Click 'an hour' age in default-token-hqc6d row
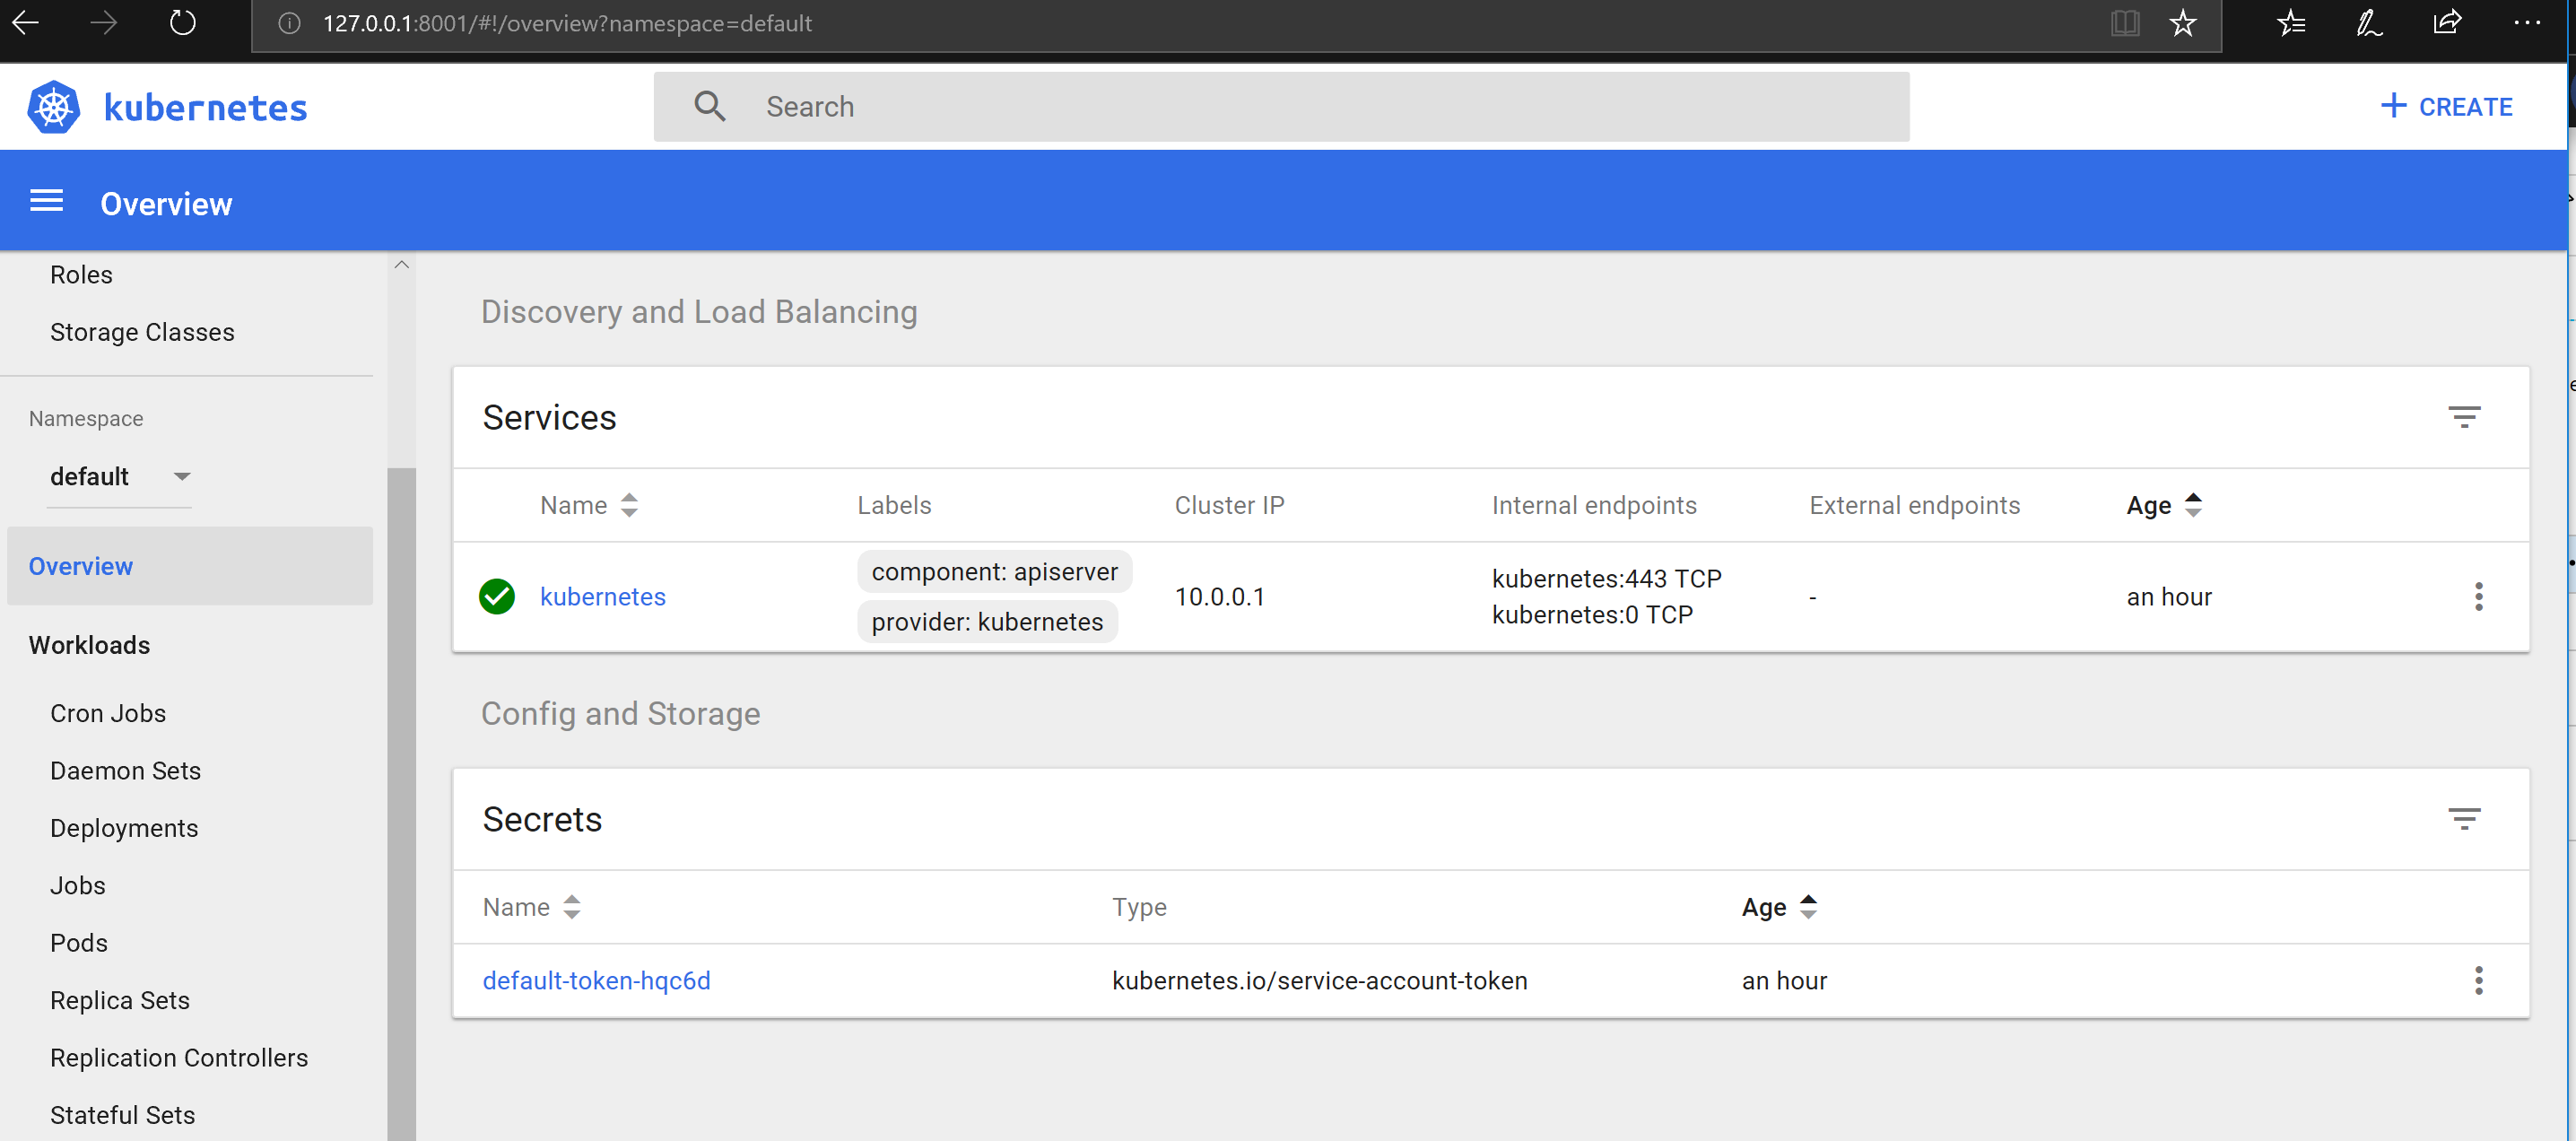This screenshot has width=2576, height=1141. pos(1784,980)
